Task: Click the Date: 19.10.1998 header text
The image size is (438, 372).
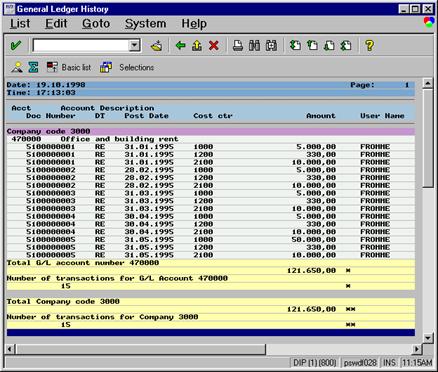Action: coord(46,85)
